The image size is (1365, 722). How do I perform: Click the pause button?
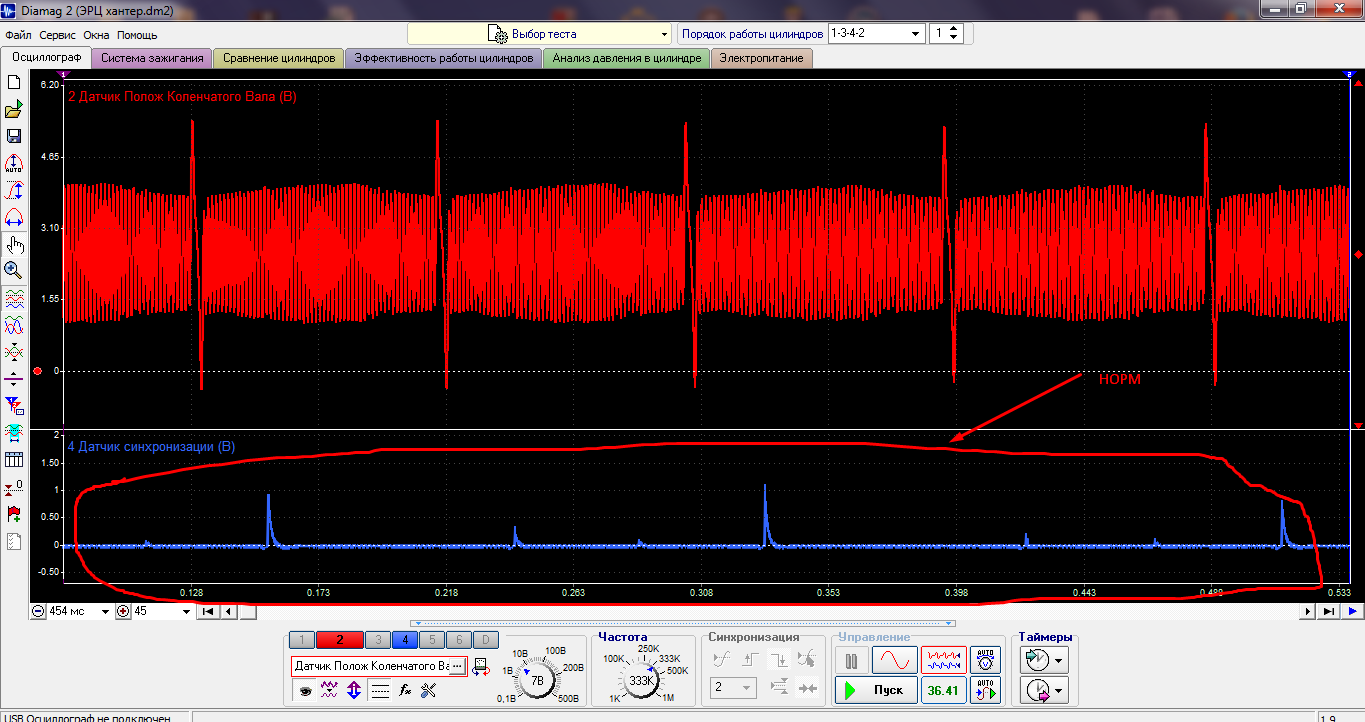(x=852, y=660)
